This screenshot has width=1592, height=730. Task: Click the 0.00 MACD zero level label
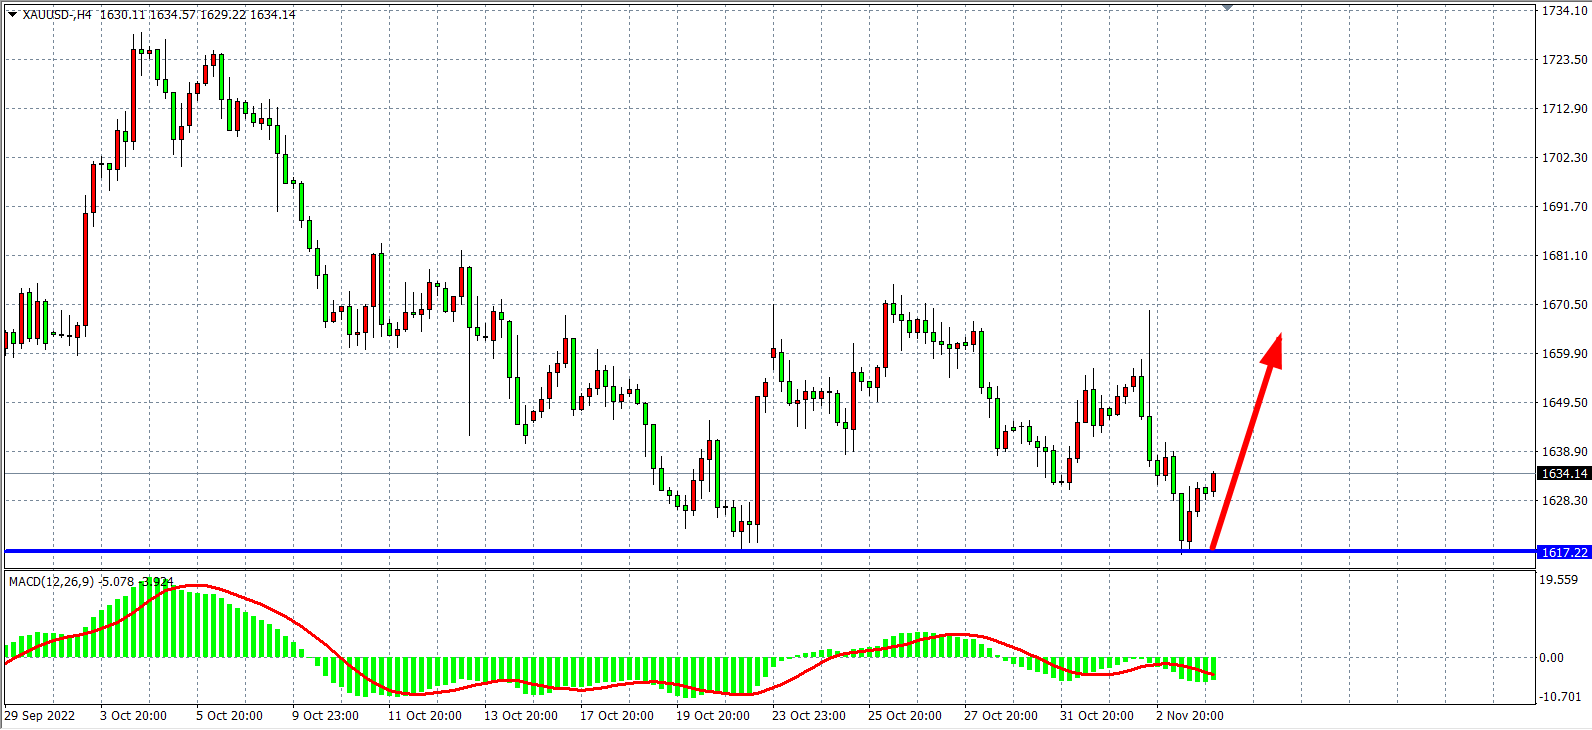pyautogui.click(x=1551, y=658)
